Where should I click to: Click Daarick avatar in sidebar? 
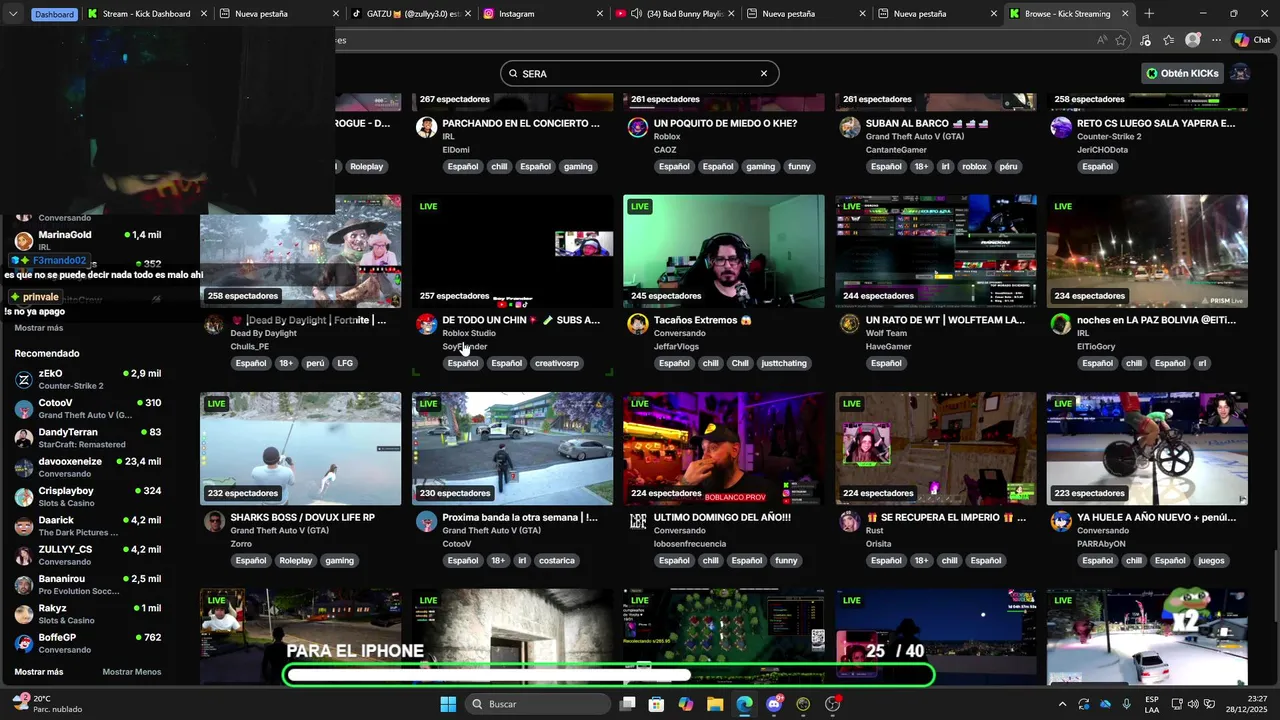pyautogui.click(x=24, y=526)
